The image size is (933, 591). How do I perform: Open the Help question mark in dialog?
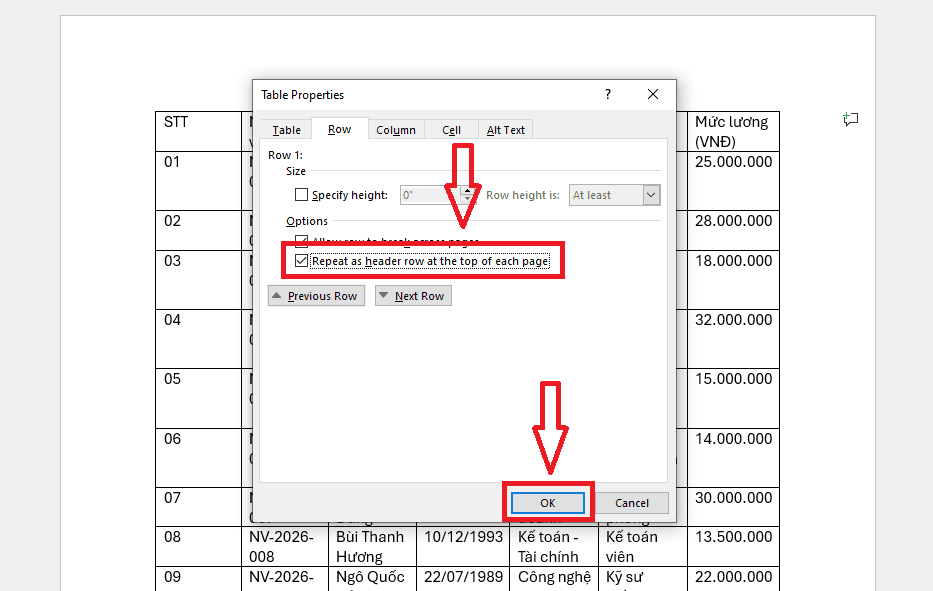[608, 94]
